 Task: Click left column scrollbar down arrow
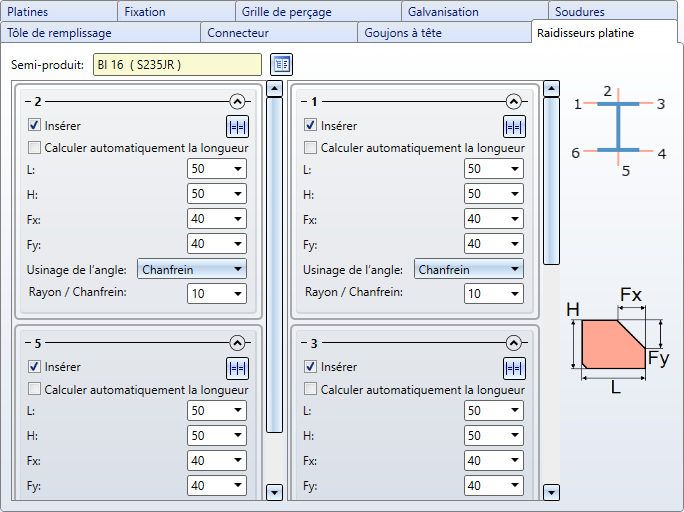pos(274,492)
